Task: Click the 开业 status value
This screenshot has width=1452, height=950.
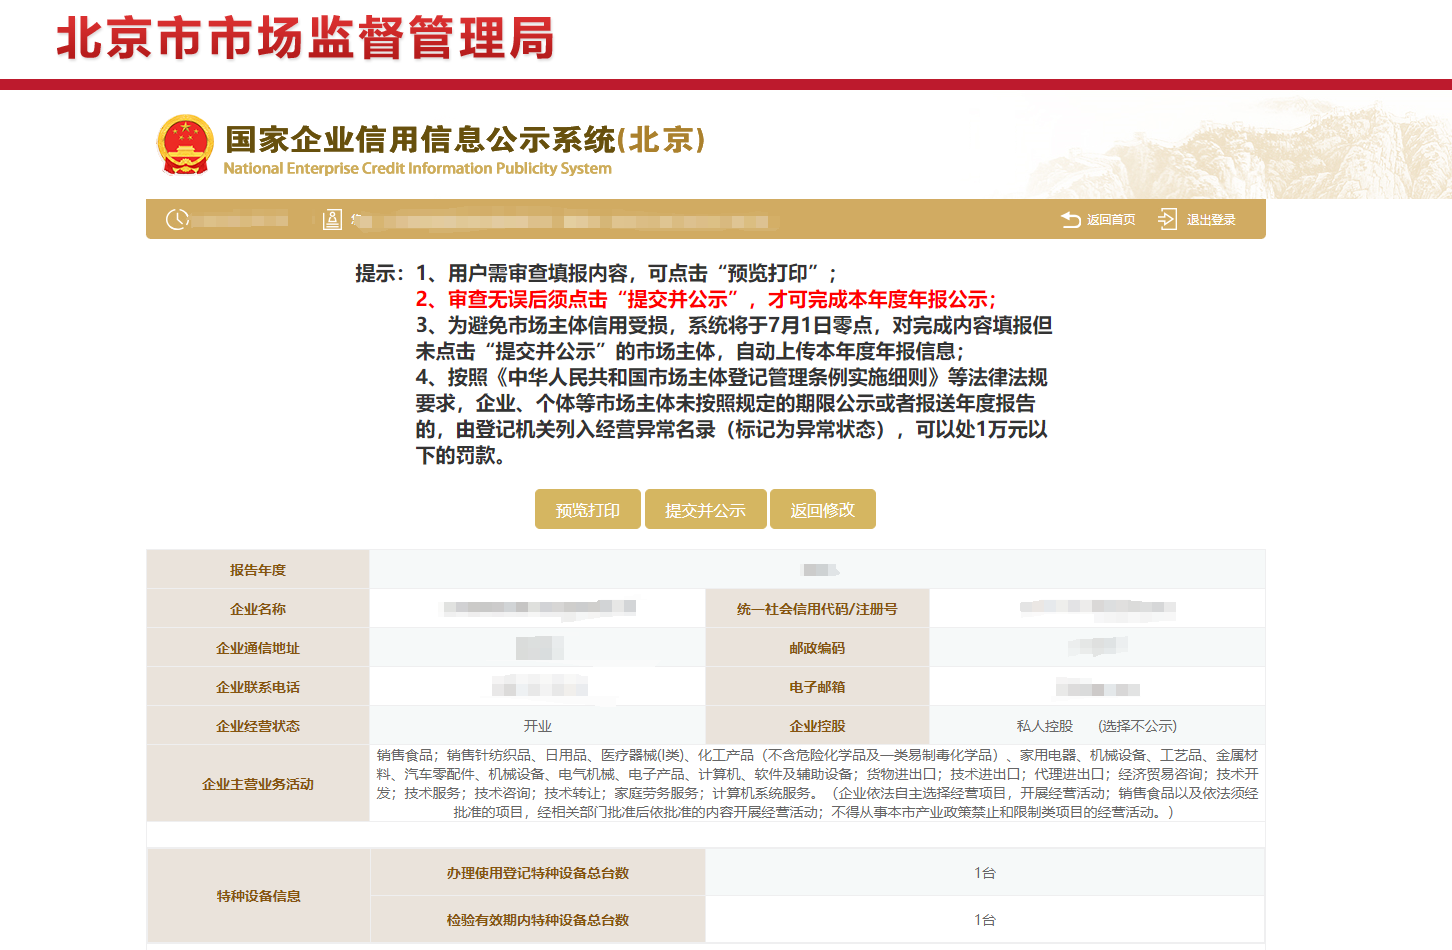Action: 538,726
